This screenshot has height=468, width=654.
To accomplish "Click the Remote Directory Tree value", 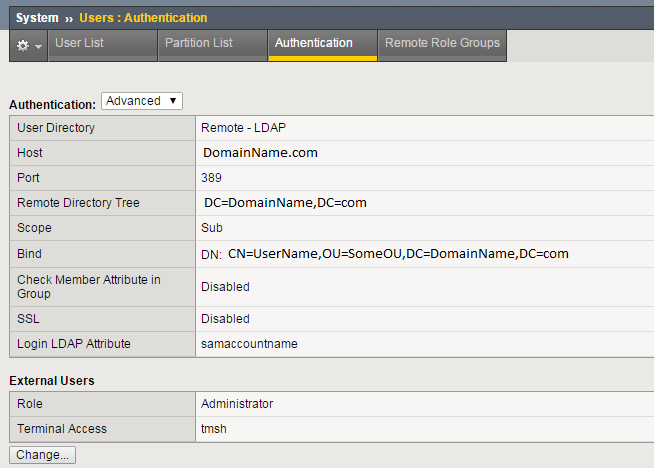I will (x=285, y=203).
